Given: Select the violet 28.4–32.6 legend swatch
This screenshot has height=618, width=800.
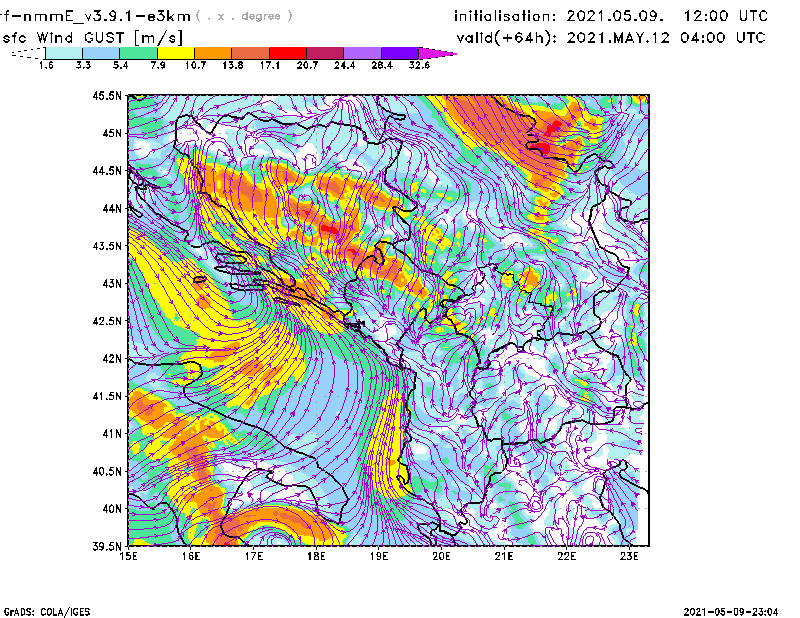Looking at the screenshot, I should 400,53.
